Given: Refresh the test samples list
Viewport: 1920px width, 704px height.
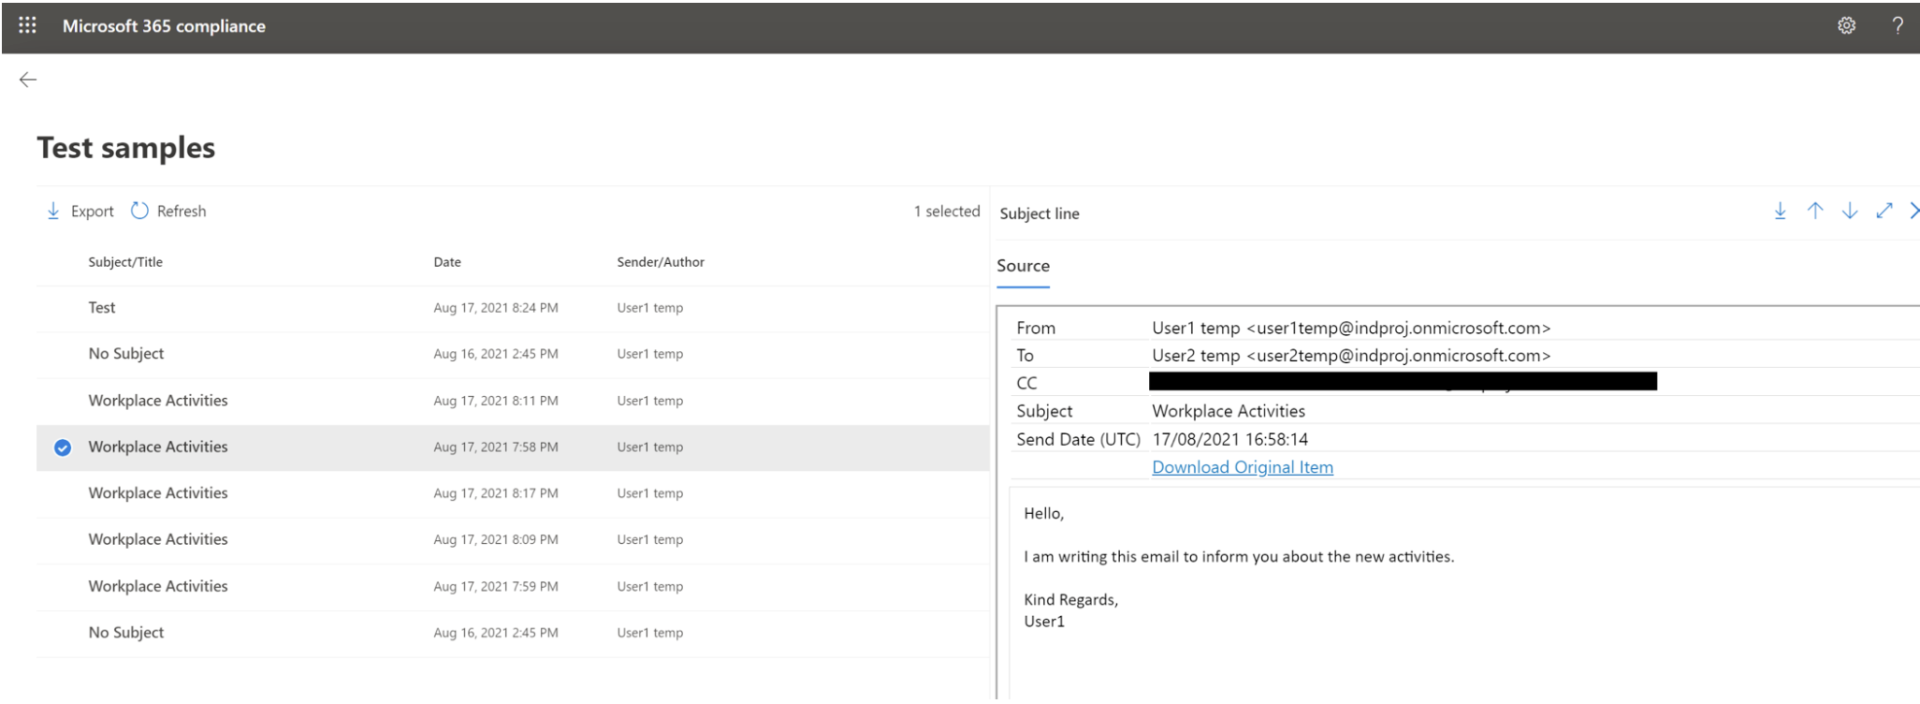Looking at the screenshot, I should coord(168,211).
